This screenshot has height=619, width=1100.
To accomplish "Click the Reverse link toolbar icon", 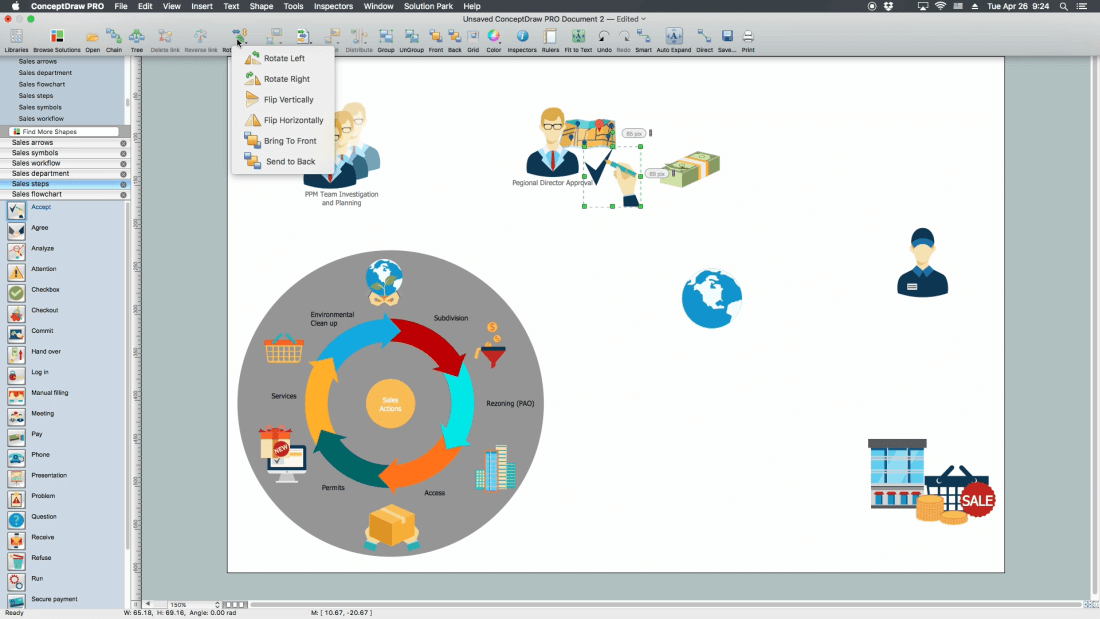I will 201,40.
